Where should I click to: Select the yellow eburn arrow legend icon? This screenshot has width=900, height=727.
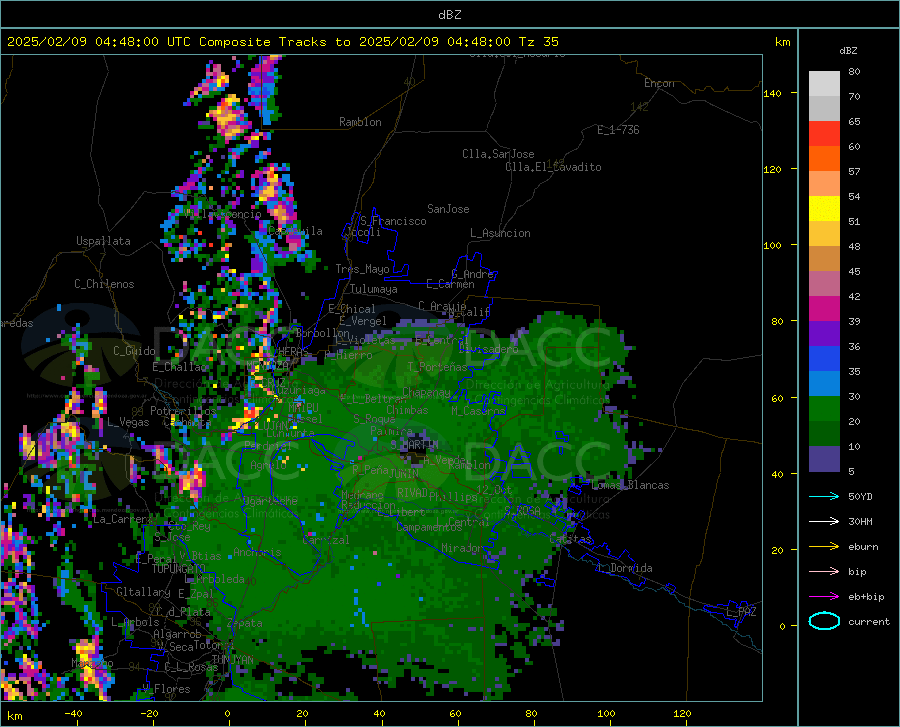point(824,546)
